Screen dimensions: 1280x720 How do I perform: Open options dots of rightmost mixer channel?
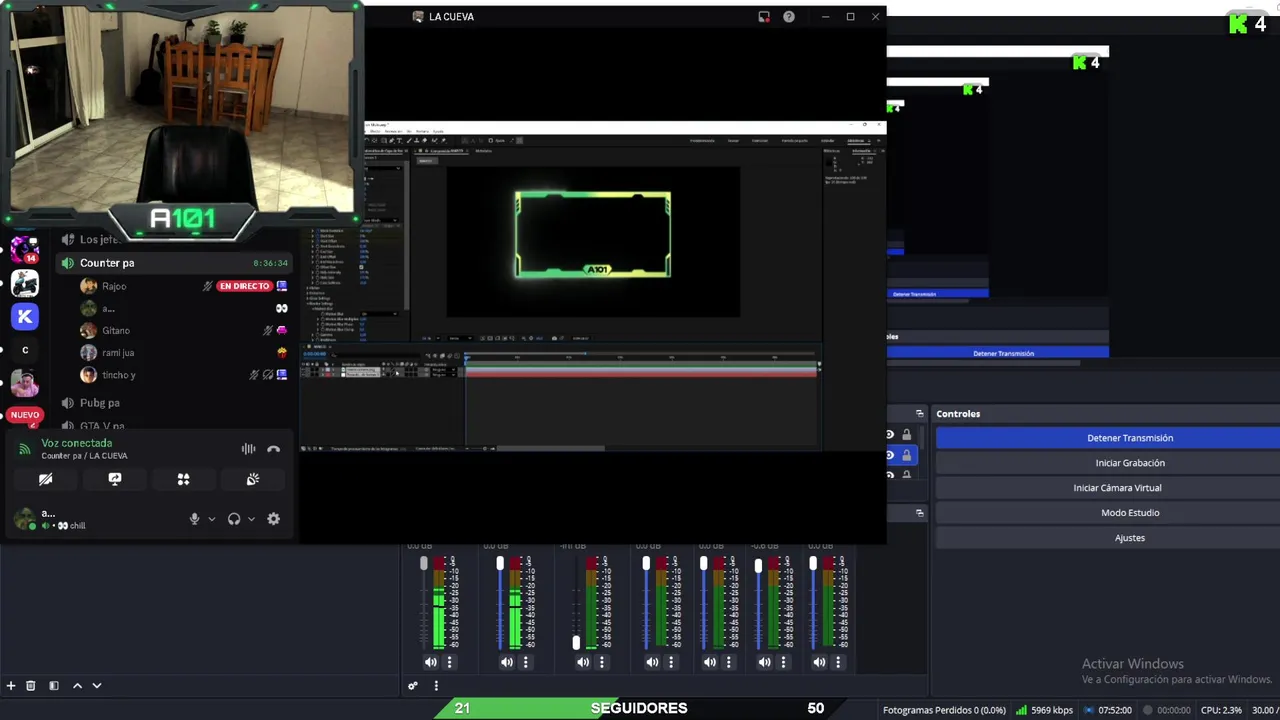[838, 662]
